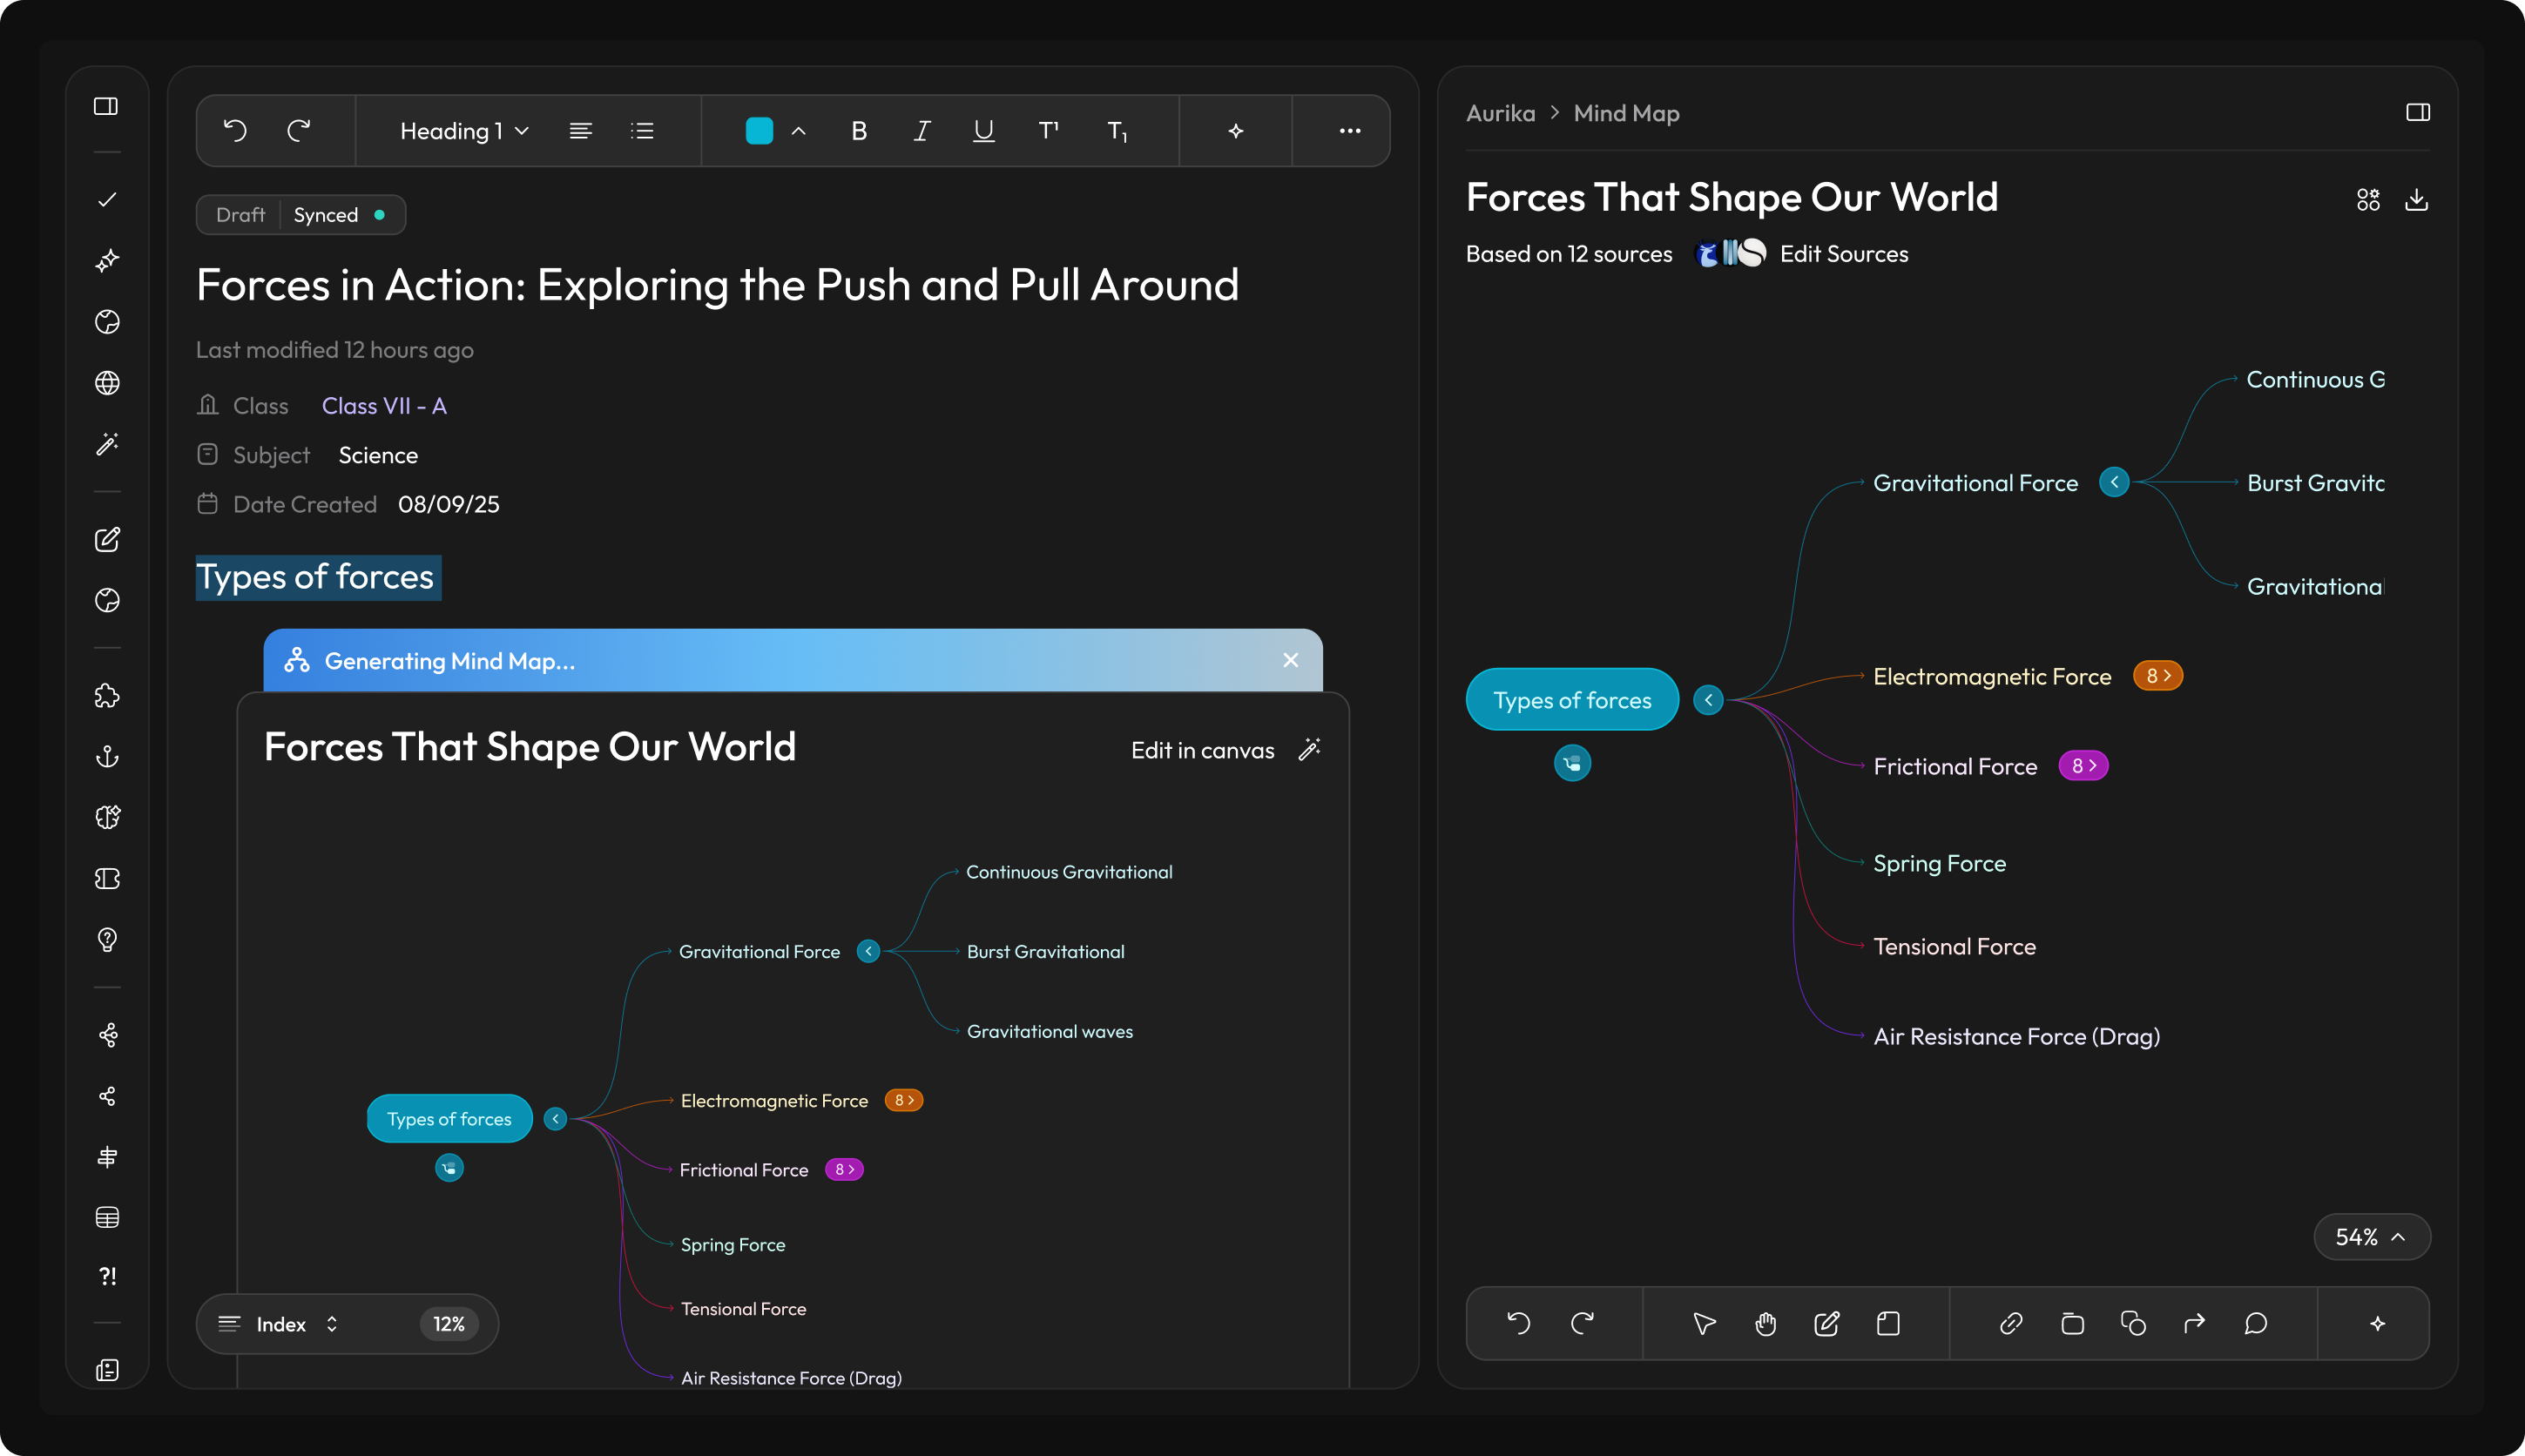Click the undo icon in document toolbar
Viewport: 2525px width, 1456px height.
point(236,130)
